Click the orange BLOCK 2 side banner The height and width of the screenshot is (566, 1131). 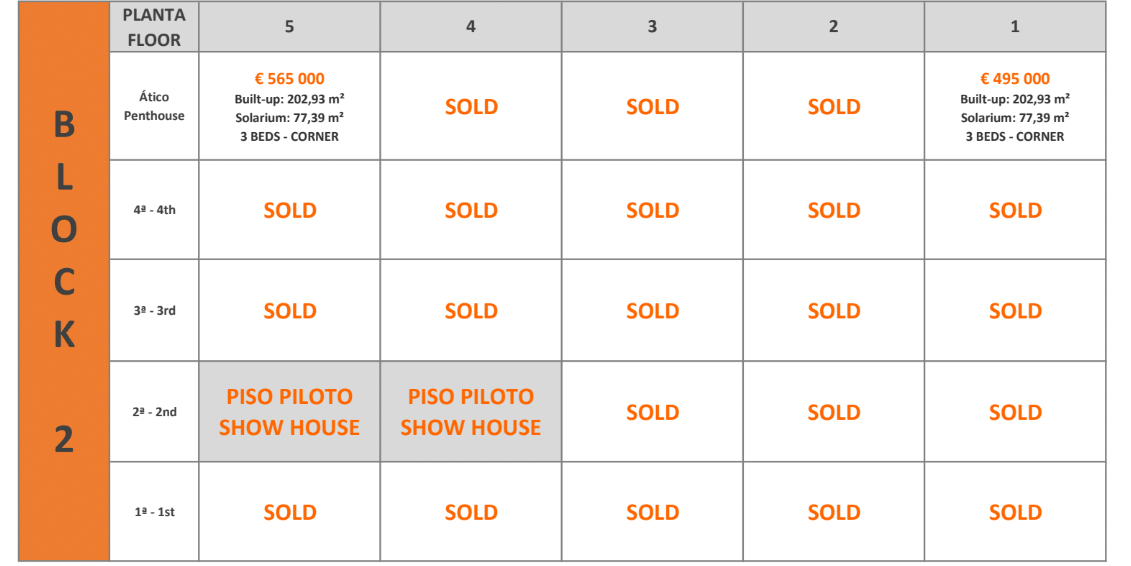(x=64, y=282)
